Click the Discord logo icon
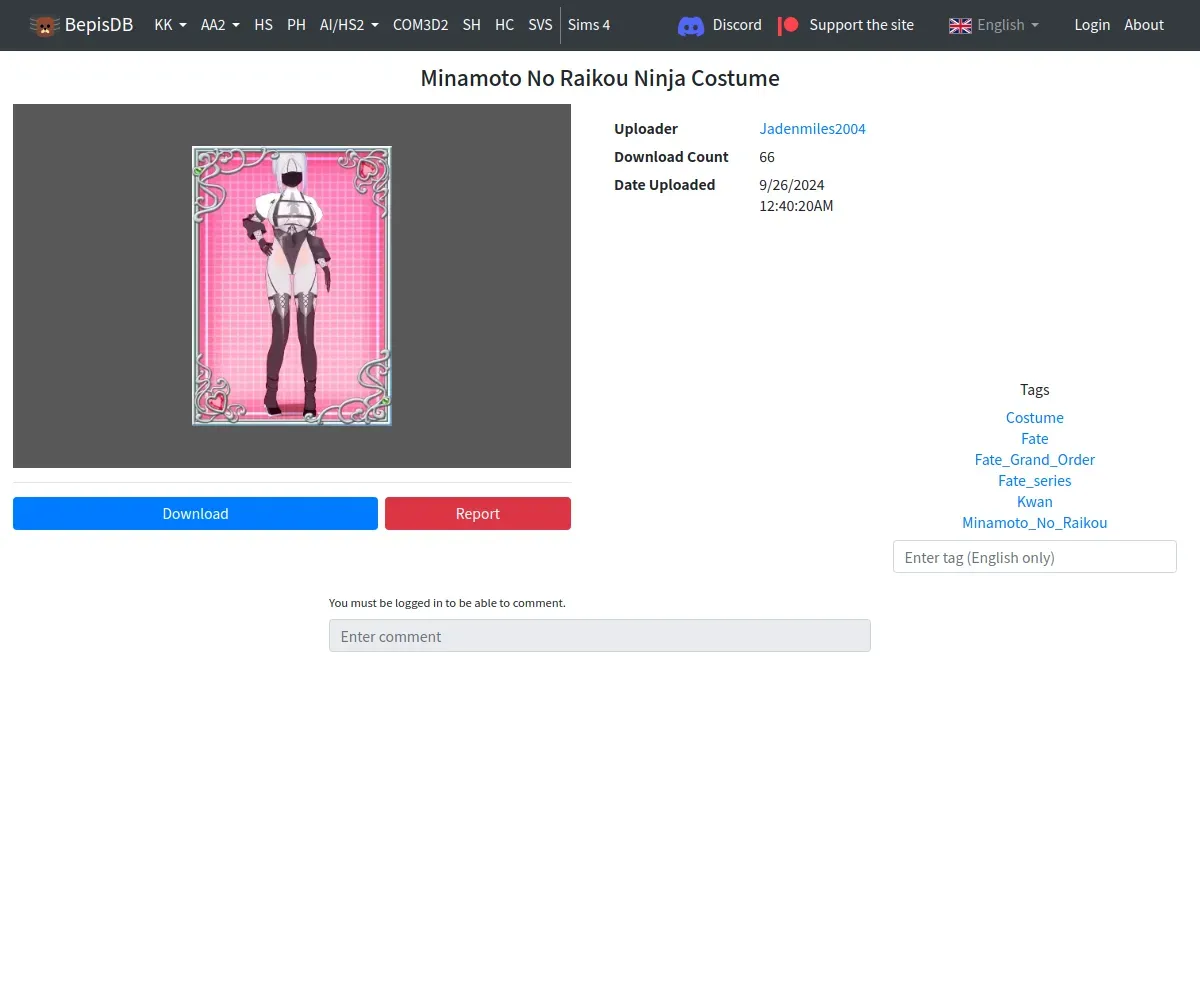This screenshot has width=1200, height=1000. 691,25
